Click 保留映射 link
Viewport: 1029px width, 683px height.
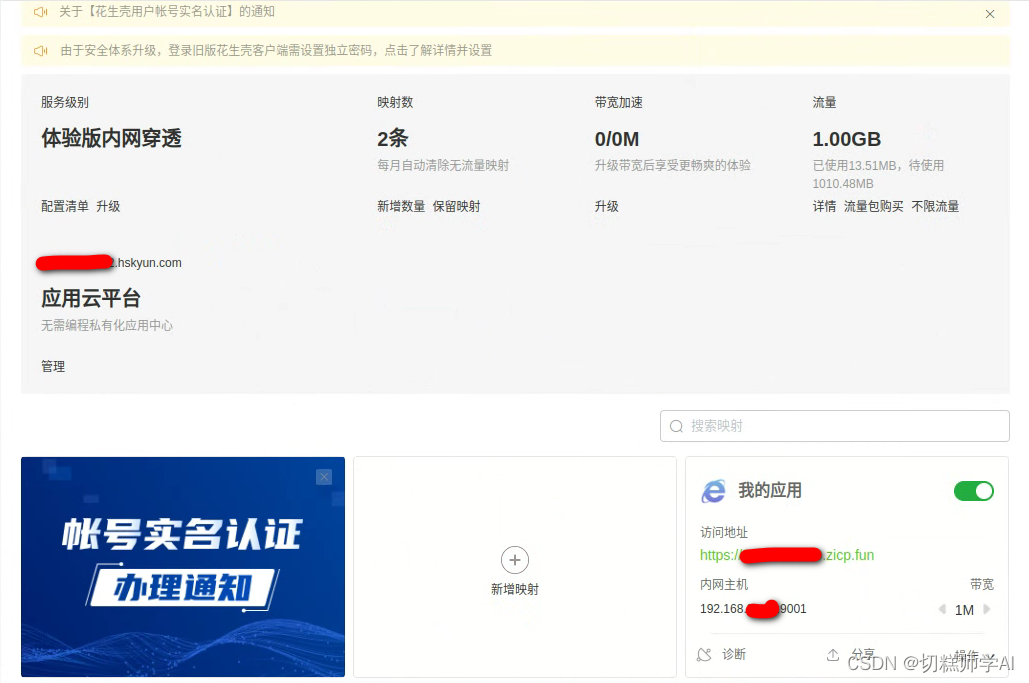[x=457, y=206]
